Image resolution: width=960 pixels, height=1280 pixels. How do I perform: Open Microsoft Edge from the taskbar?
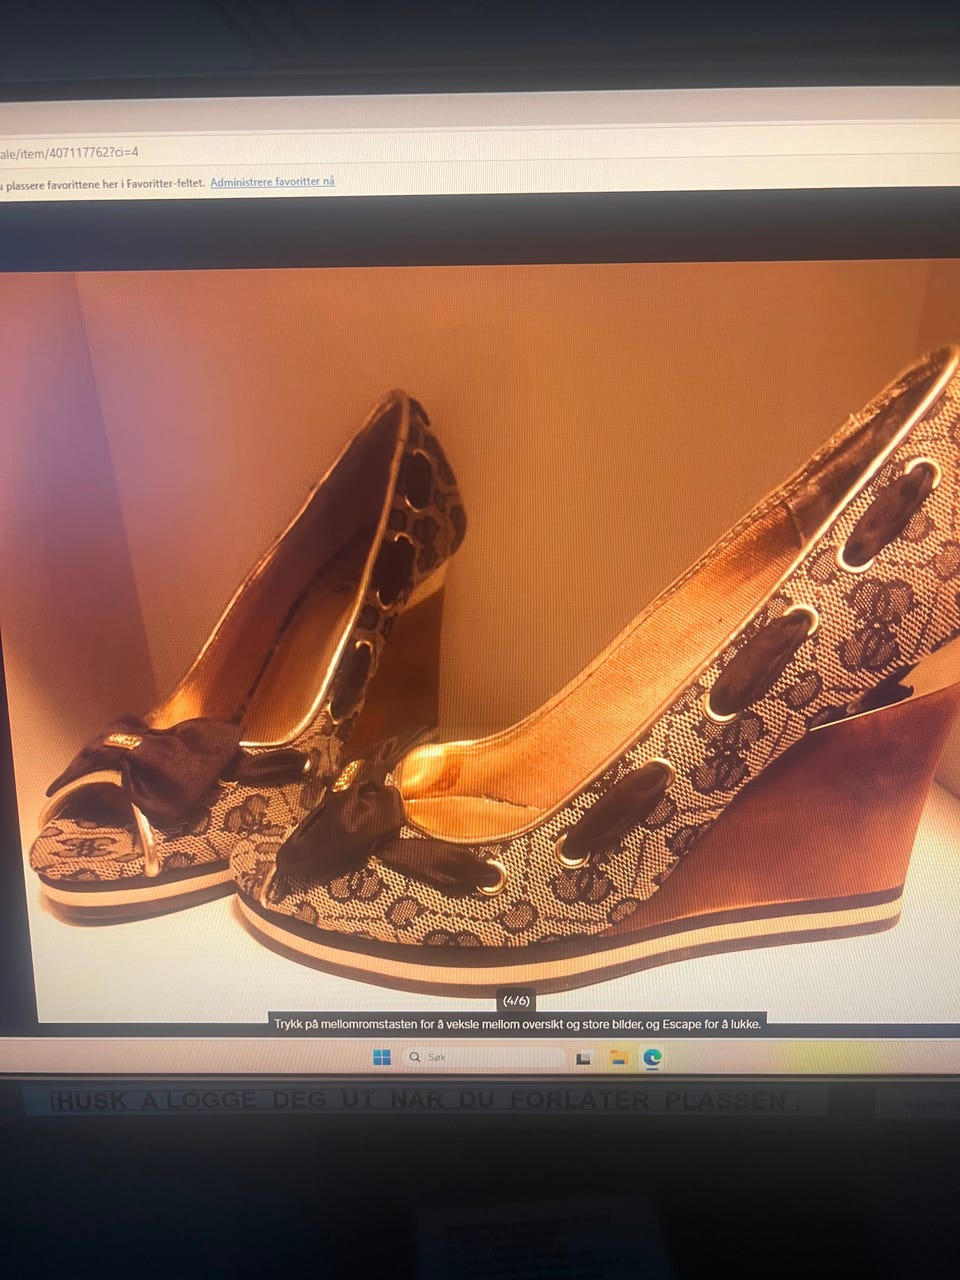652,1058
